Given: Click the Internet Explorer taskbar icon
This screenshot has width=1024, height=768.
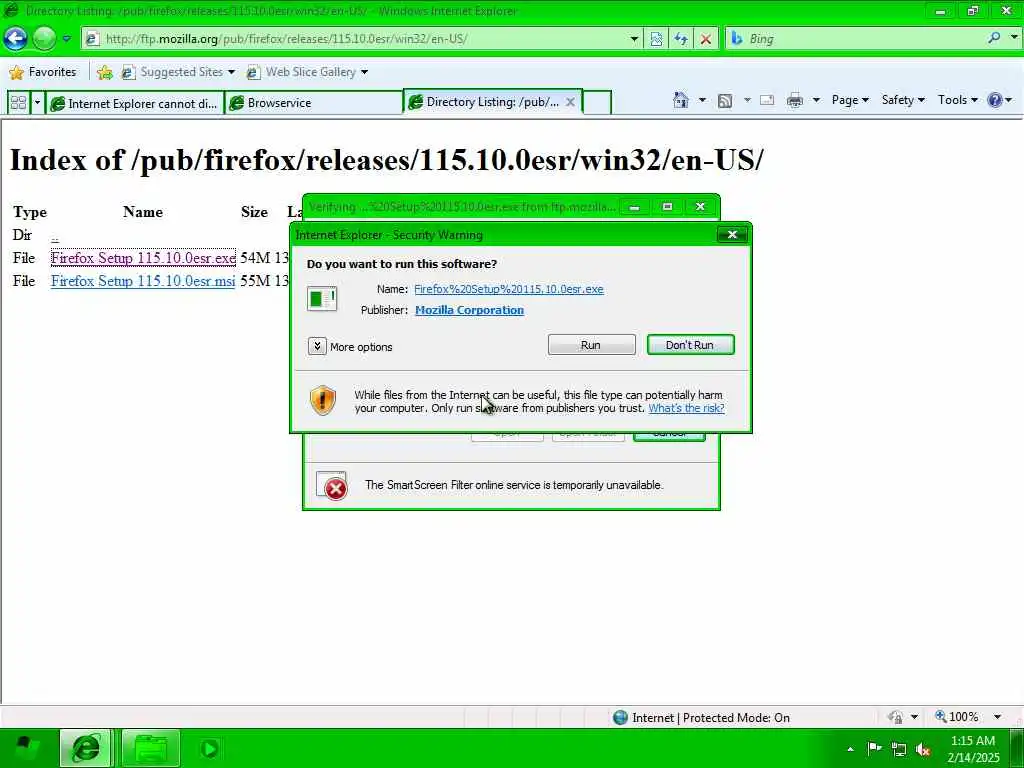Looking at the screenshot, I should [x=86, y=748].
